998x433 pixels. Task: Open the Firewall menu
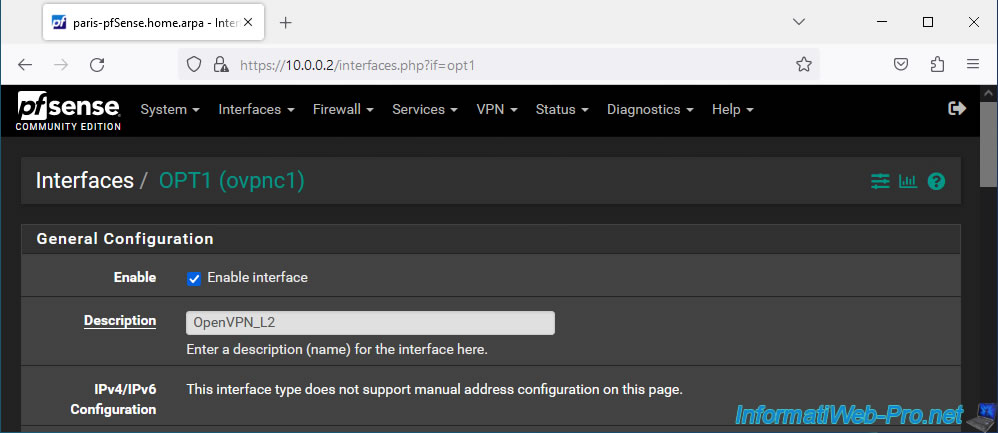pyautogui.click(x=343, y=110)
